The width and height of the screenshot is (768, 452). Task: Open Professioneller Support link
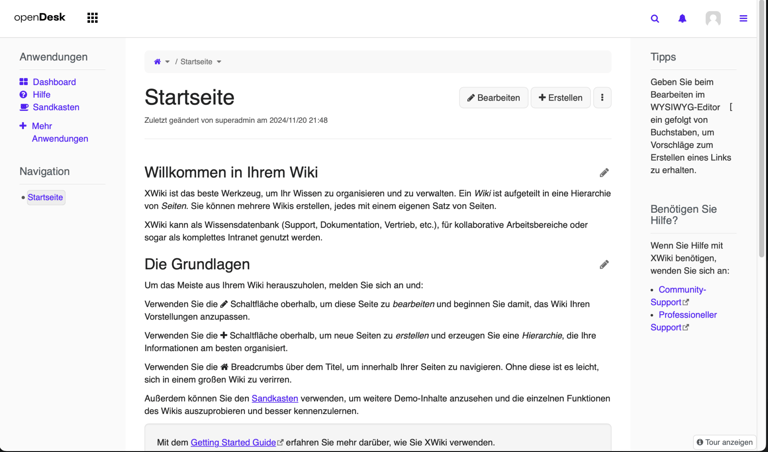pos(684,321)
